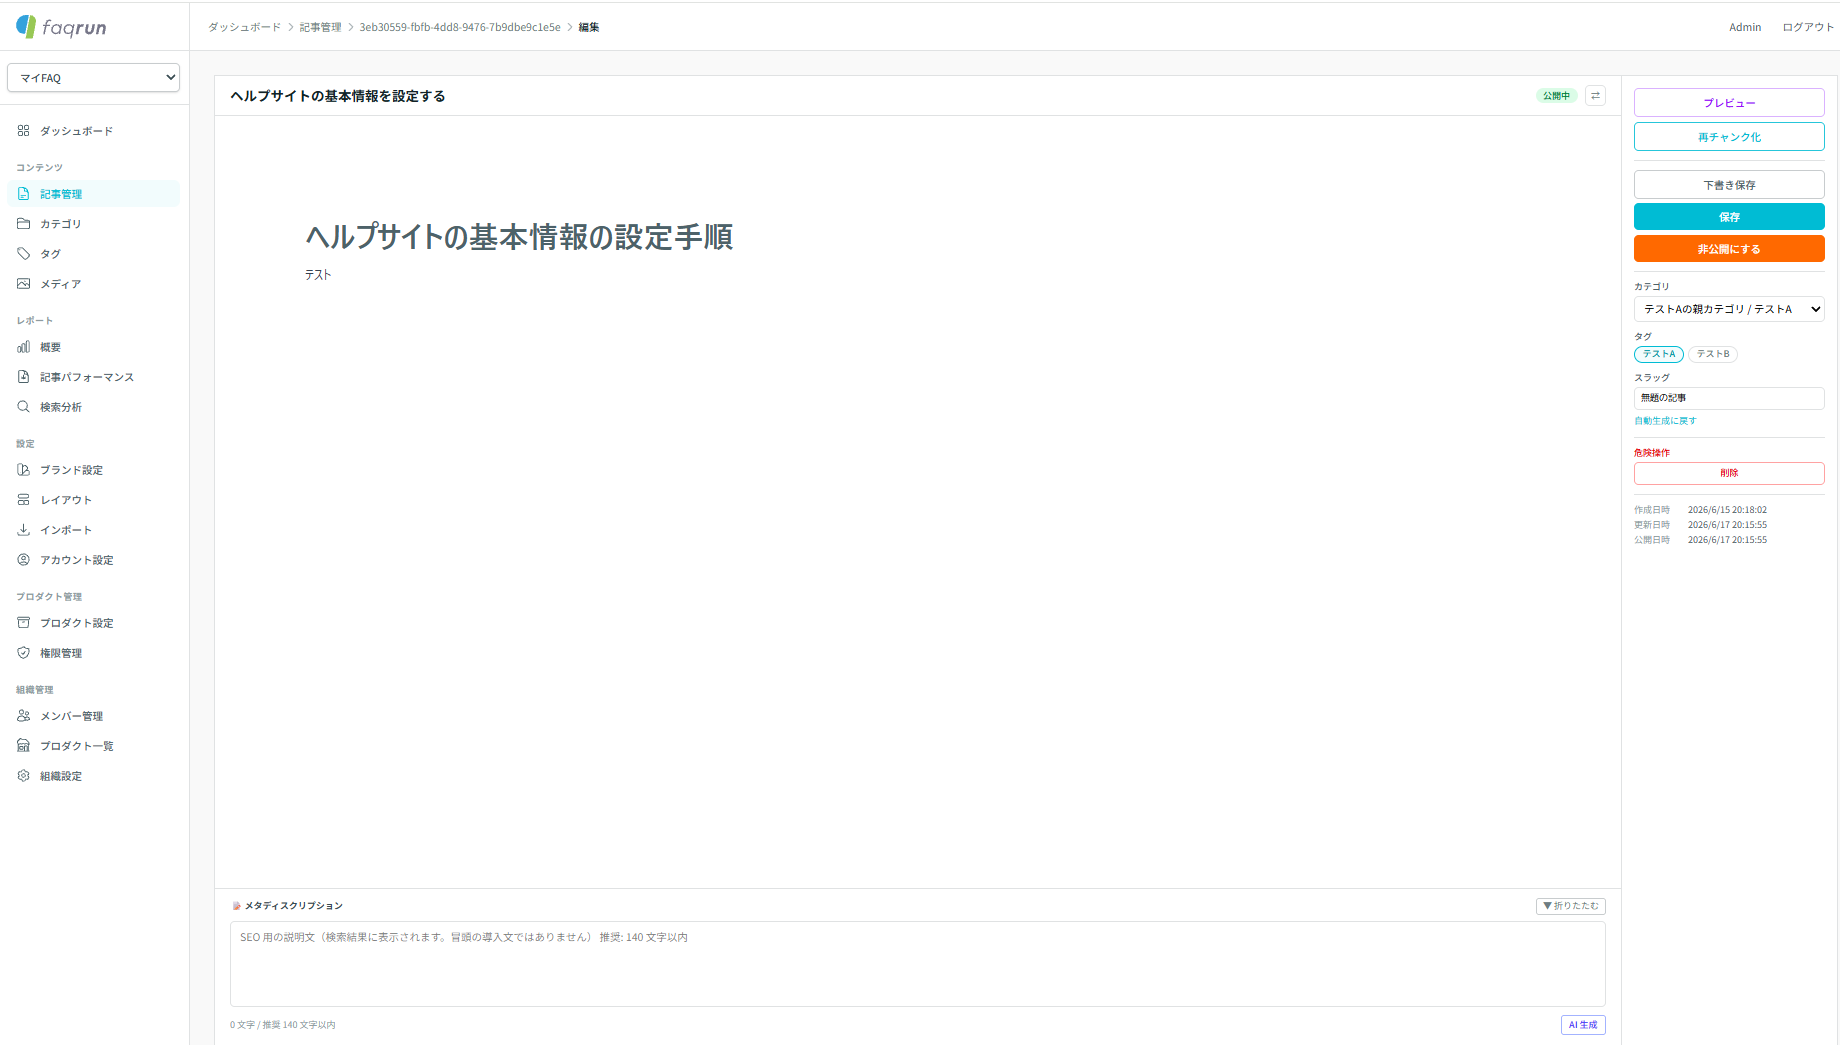Click the テスト body text

(318, 275)
